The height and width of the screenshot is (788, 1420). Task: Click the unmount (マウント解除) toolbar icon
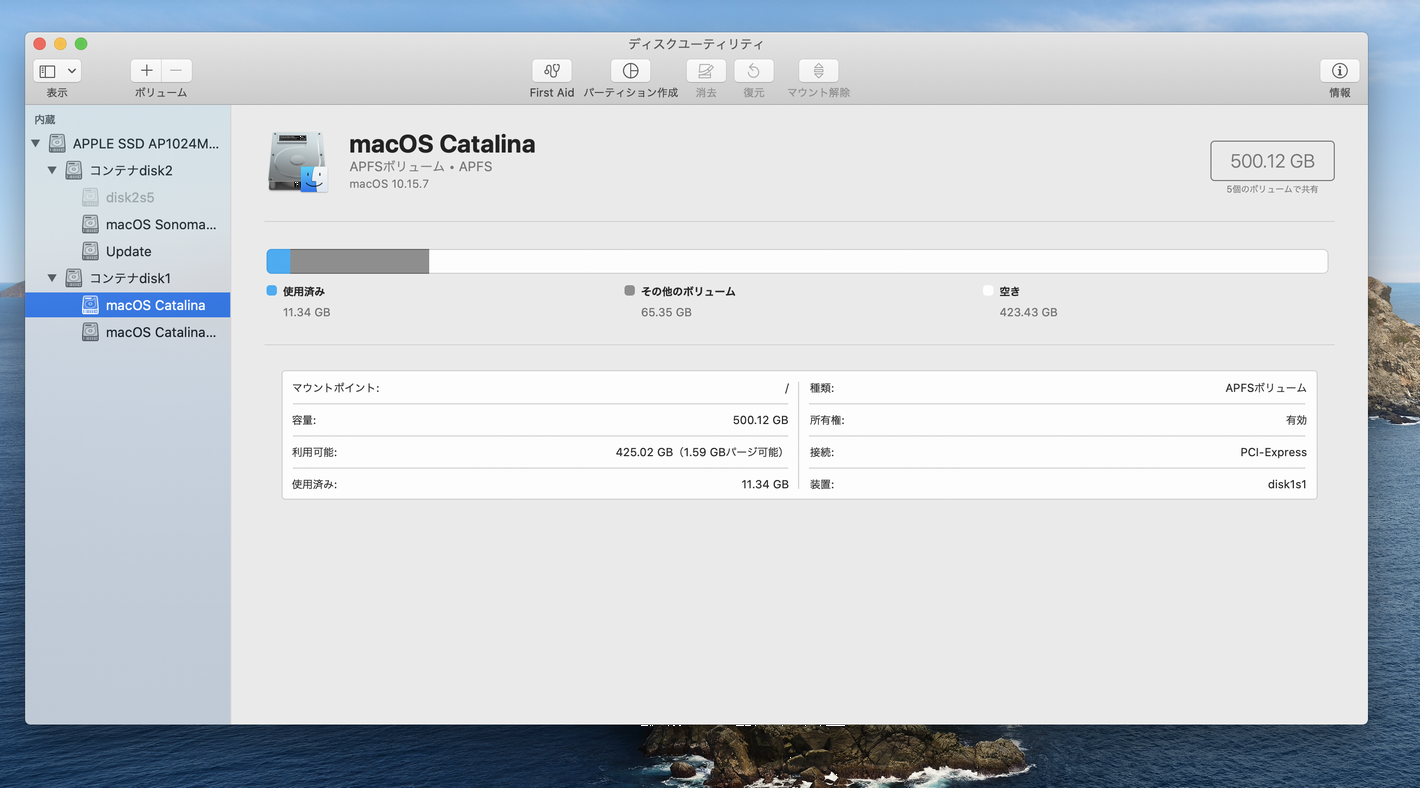[x=818, y=71]
